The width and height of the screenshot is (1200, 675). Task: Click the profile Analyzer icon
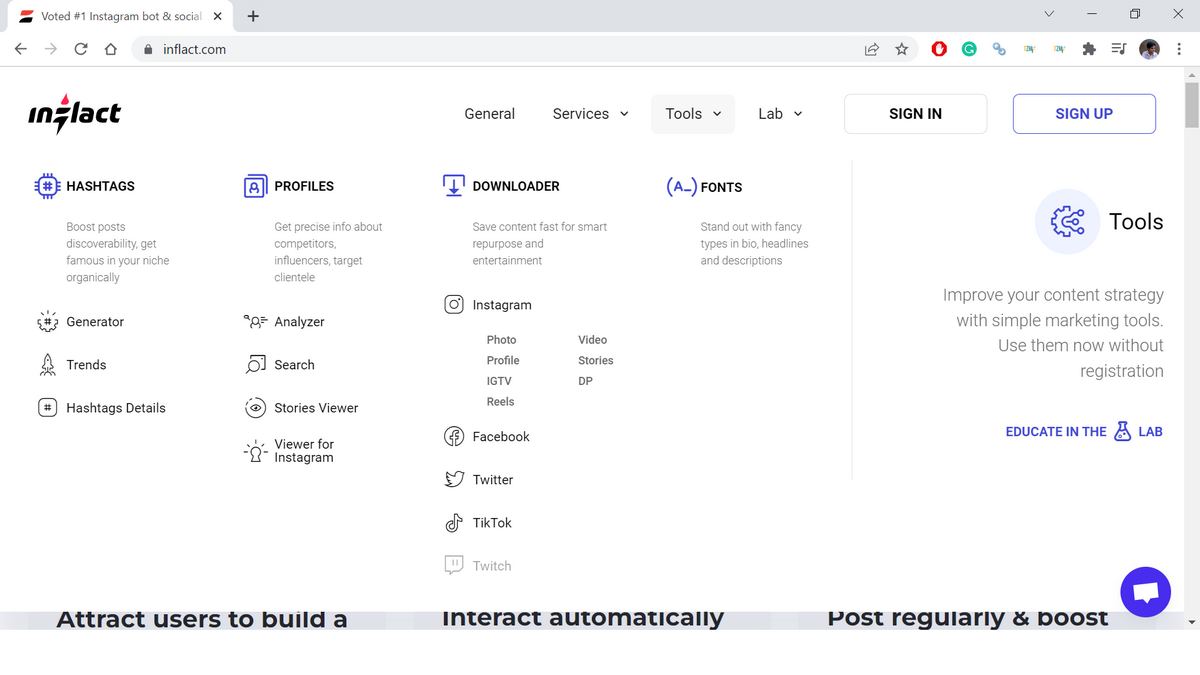tap(256, 322)
